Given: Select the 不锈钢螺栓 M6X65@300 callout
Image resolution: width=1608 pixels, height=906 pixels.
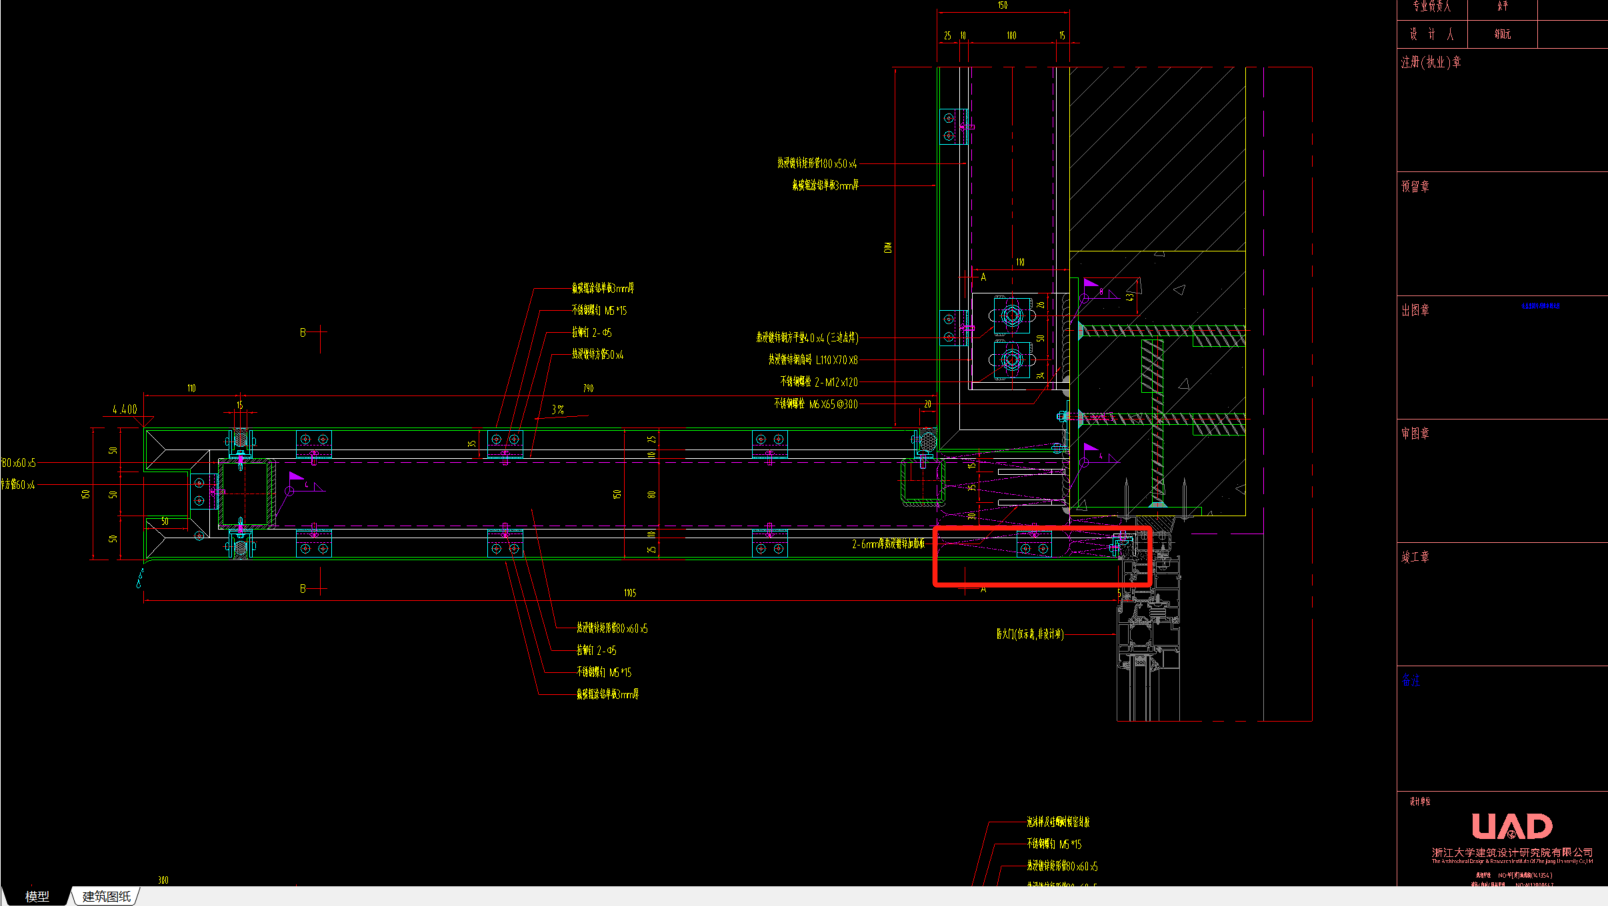Looking at the screenshot, I should point(816,404).
